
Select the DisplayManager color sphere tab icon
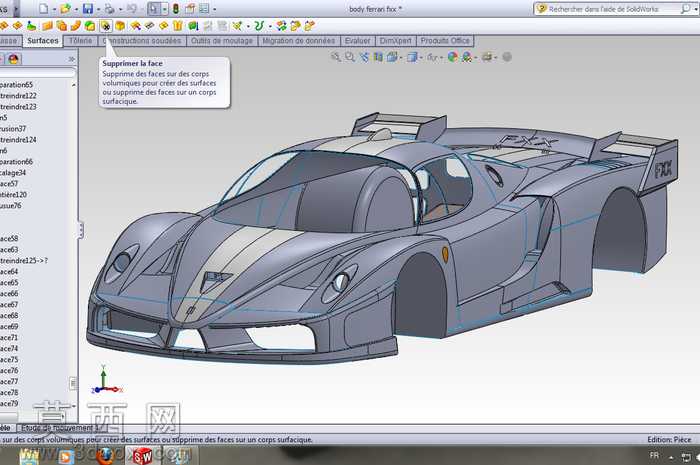click(13, 59)
